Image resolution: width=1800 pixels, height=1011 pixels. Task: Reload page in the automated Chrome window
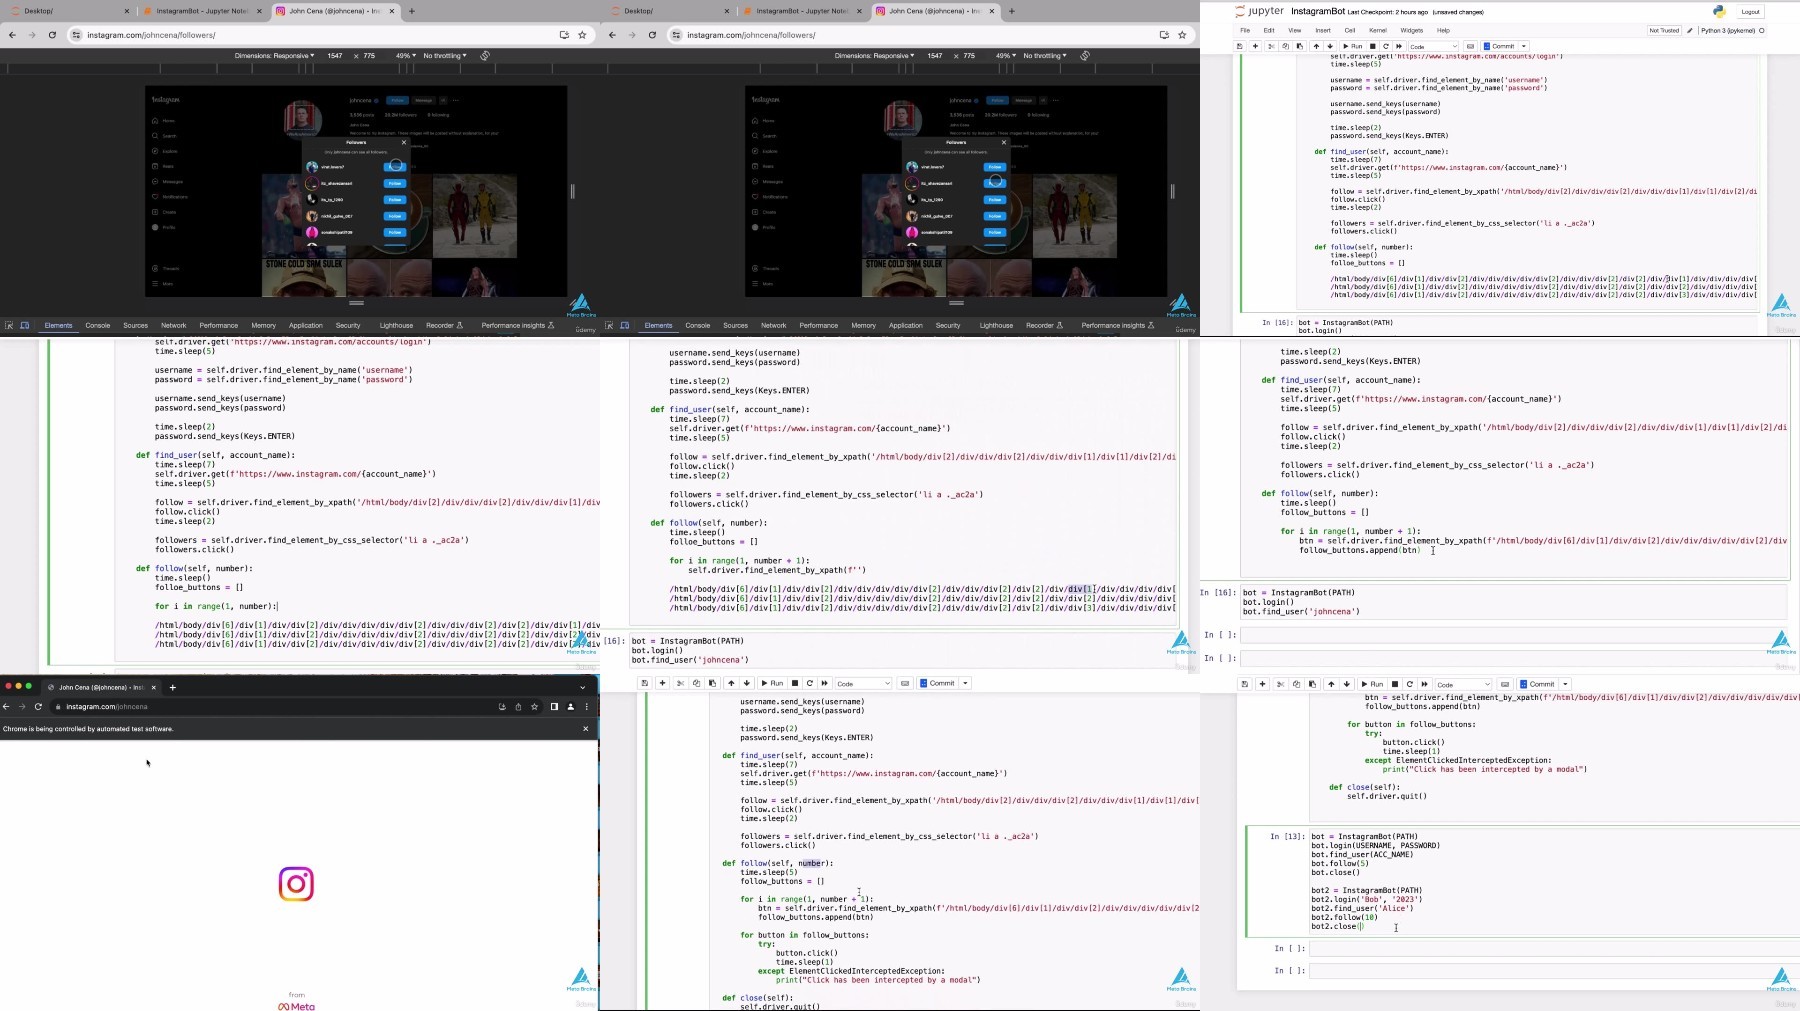(38, 706)
